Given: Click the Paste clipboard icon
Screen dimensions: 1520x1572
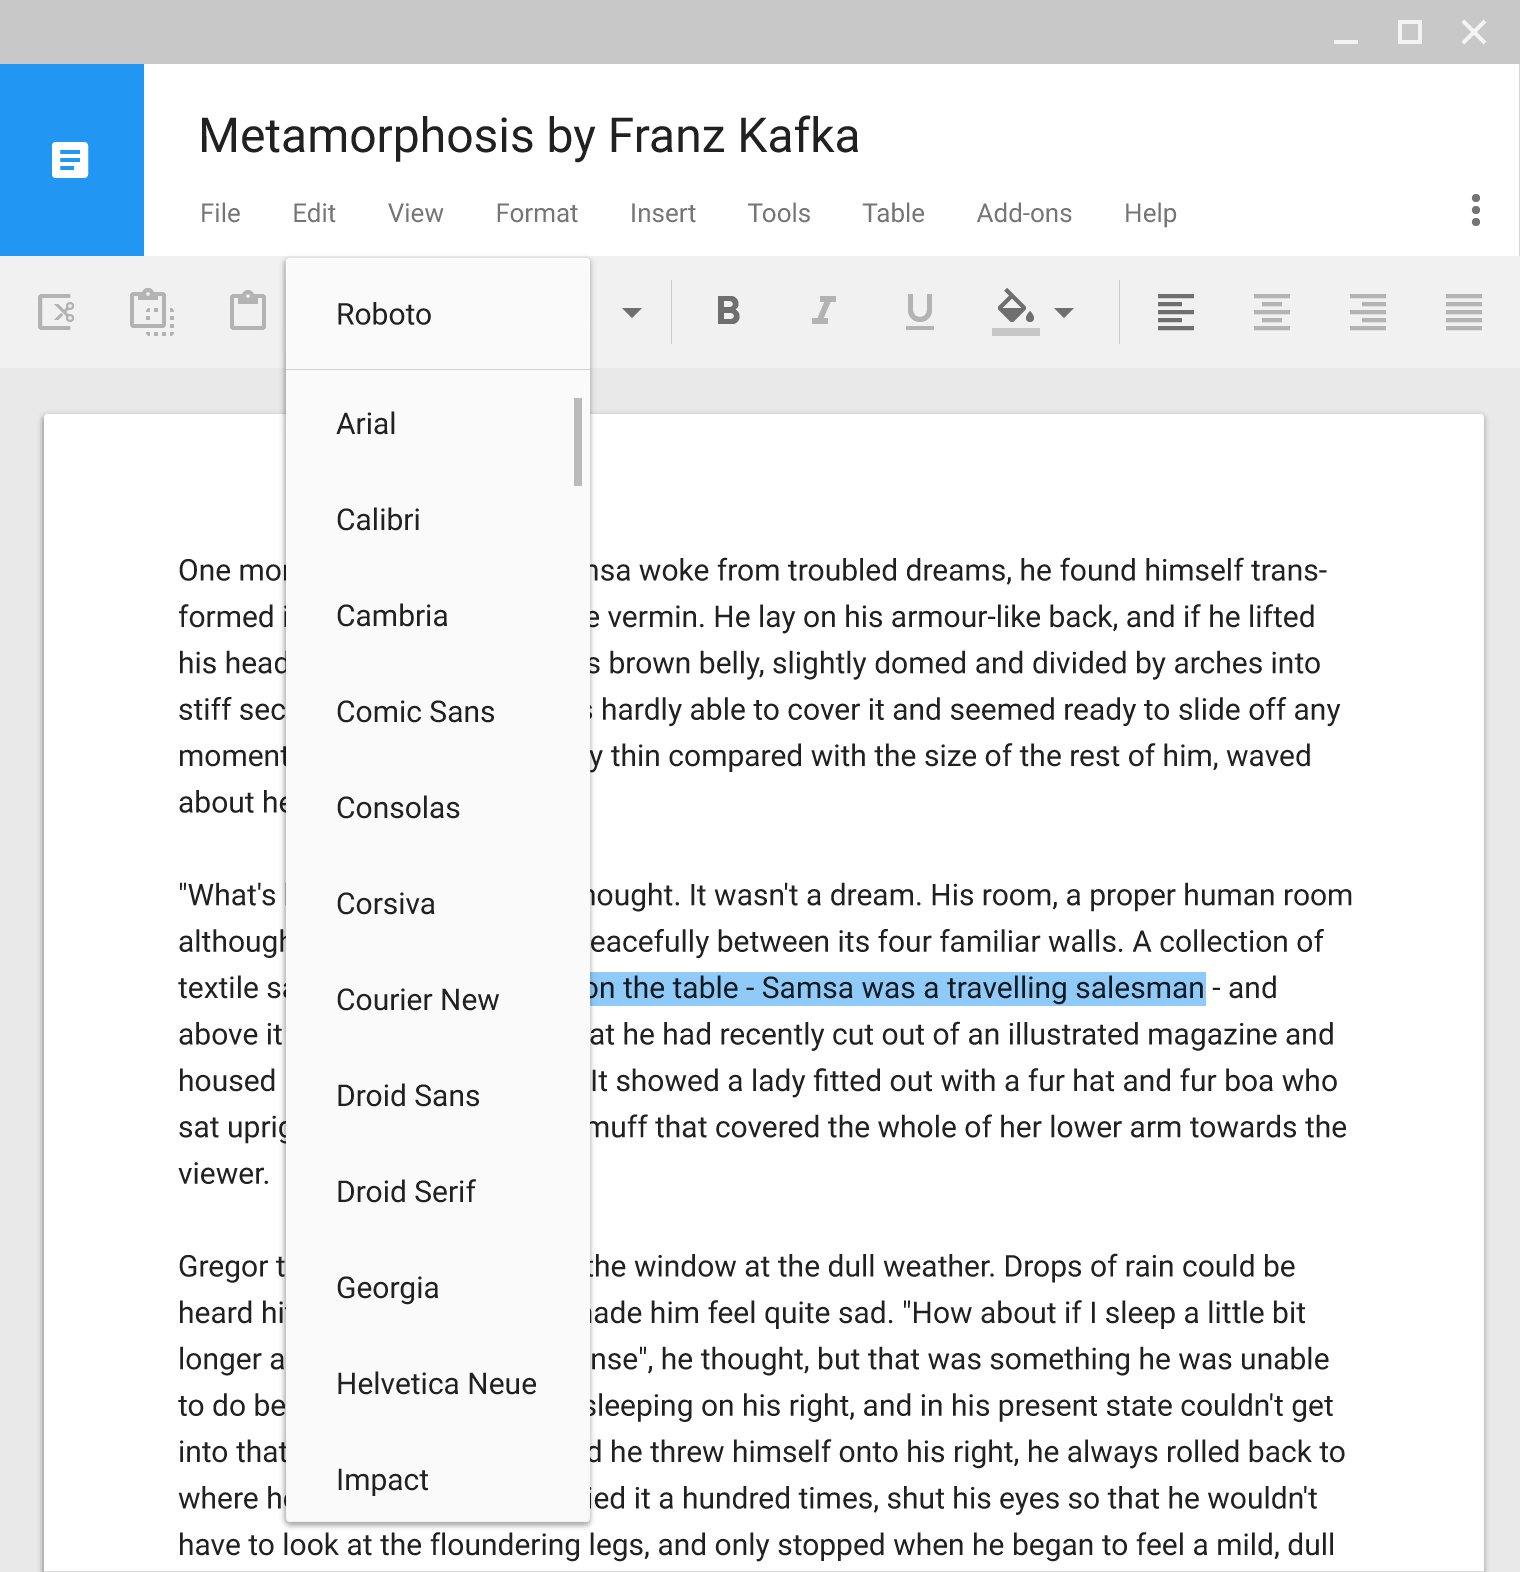Looking at the screenshot, I should 248,311.
